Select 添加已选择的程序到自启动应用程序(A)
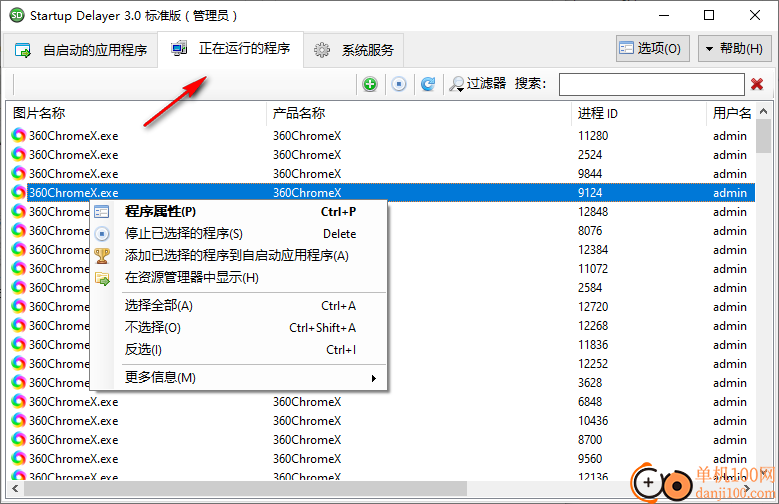779x504 pixels. tap(238, 255)
